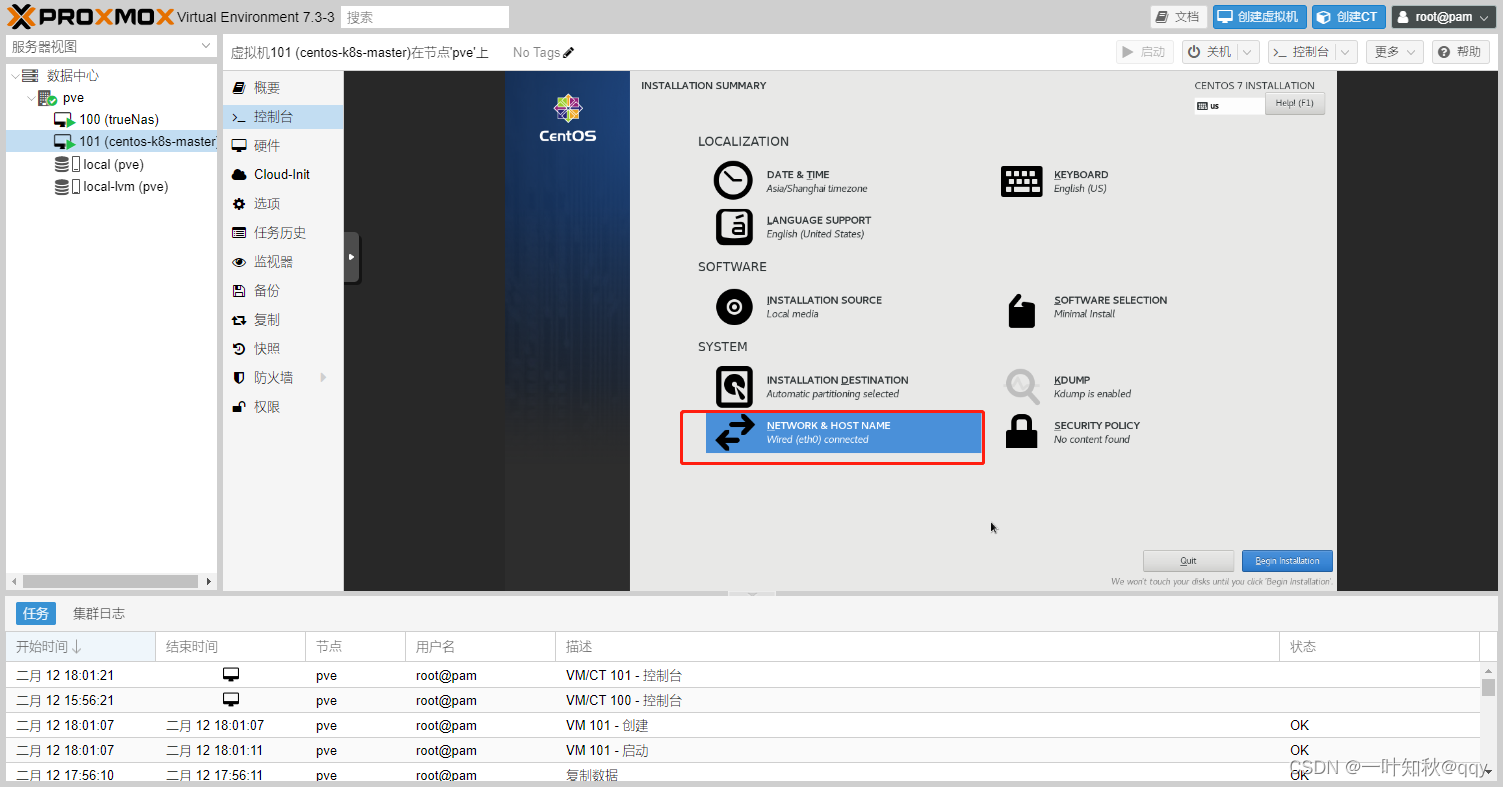Screen dimensions: 1503x787
Task: Open the 备份 backup tab
Action: click(x=283, y=291)
